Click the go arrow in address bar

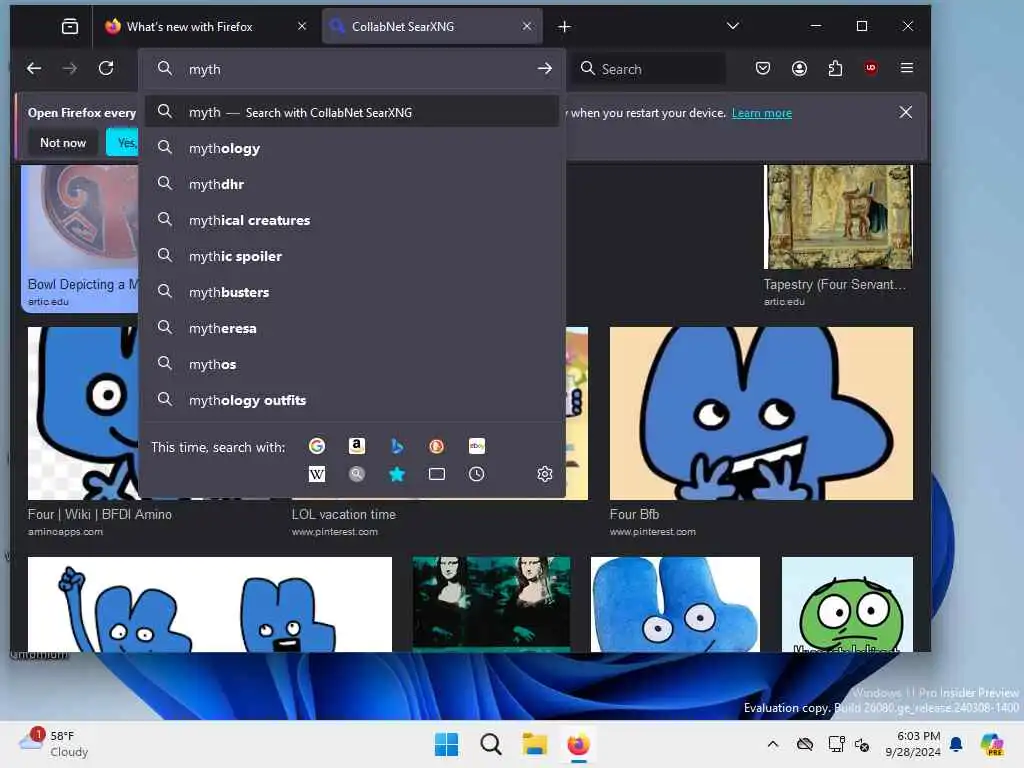(x=545, y=69)
